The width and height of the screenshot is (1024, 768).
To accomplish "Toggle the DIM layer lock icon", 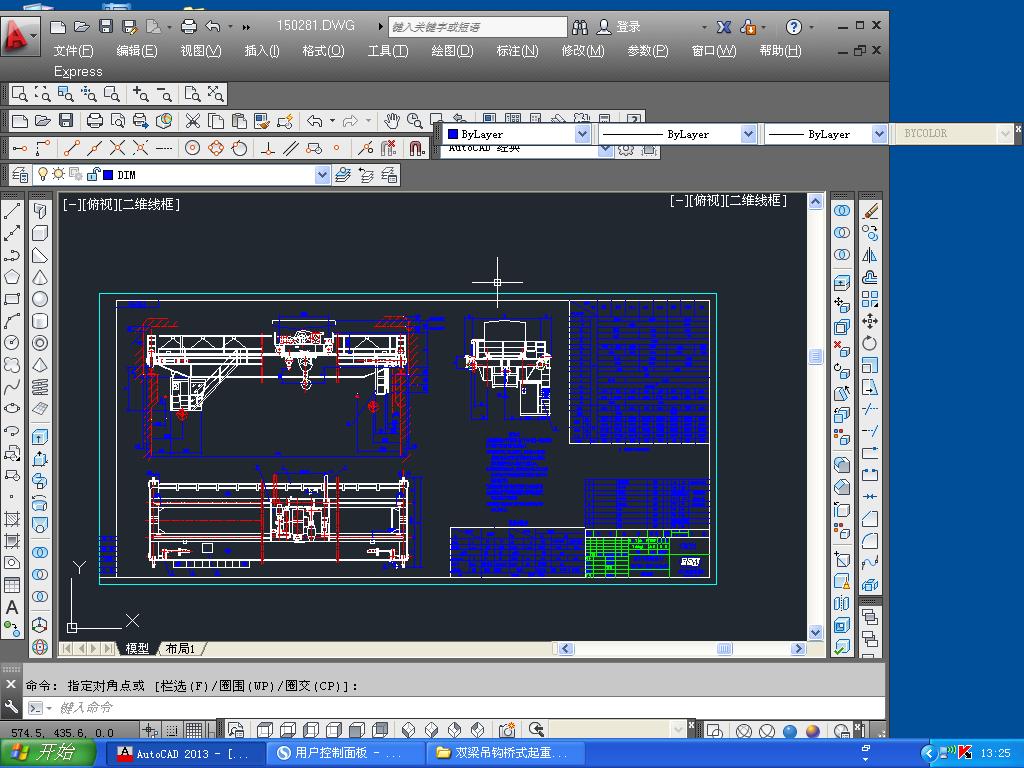I will click(93, 175).
